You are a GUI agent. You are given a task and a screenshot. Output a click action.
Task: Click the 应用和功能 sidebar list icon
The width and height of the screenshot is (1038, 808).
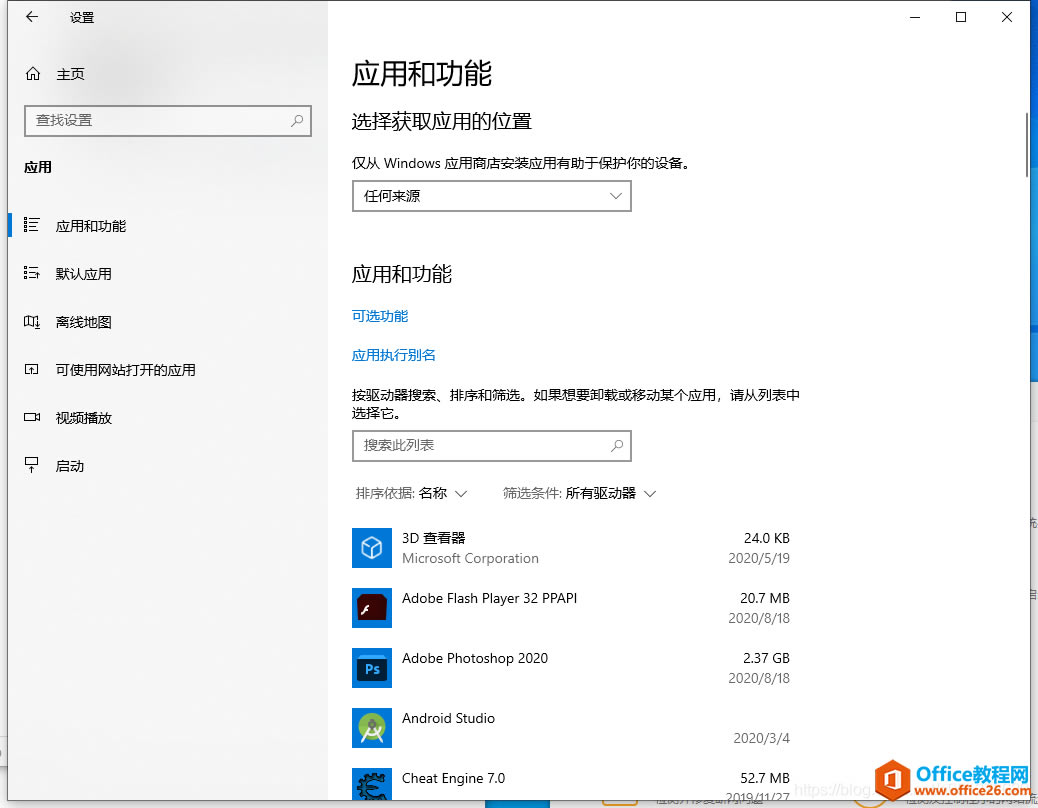(31, 225)
